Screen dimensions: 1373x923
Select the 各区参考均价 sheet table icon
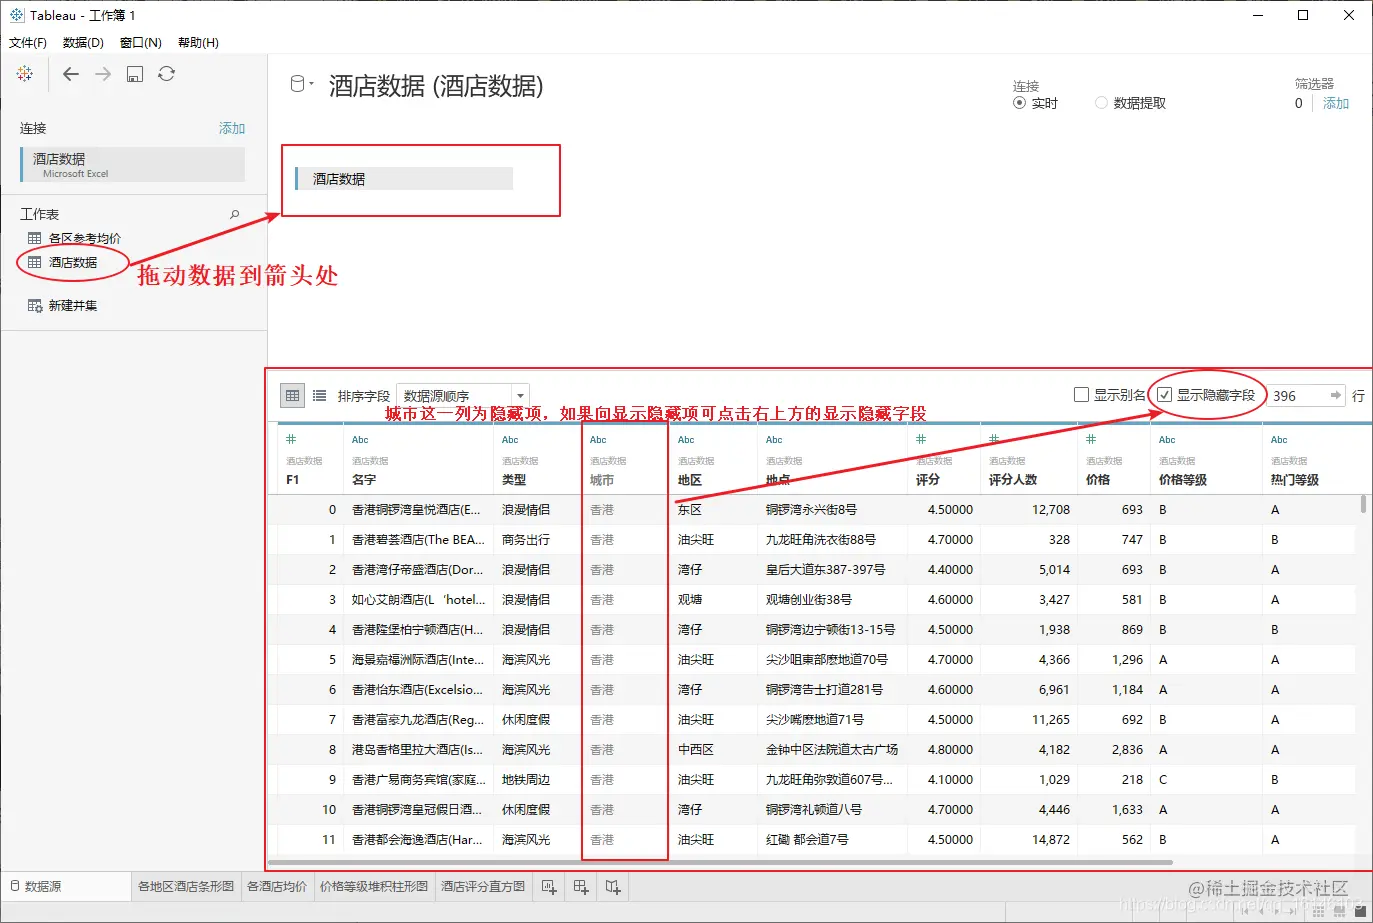[35, 238]
